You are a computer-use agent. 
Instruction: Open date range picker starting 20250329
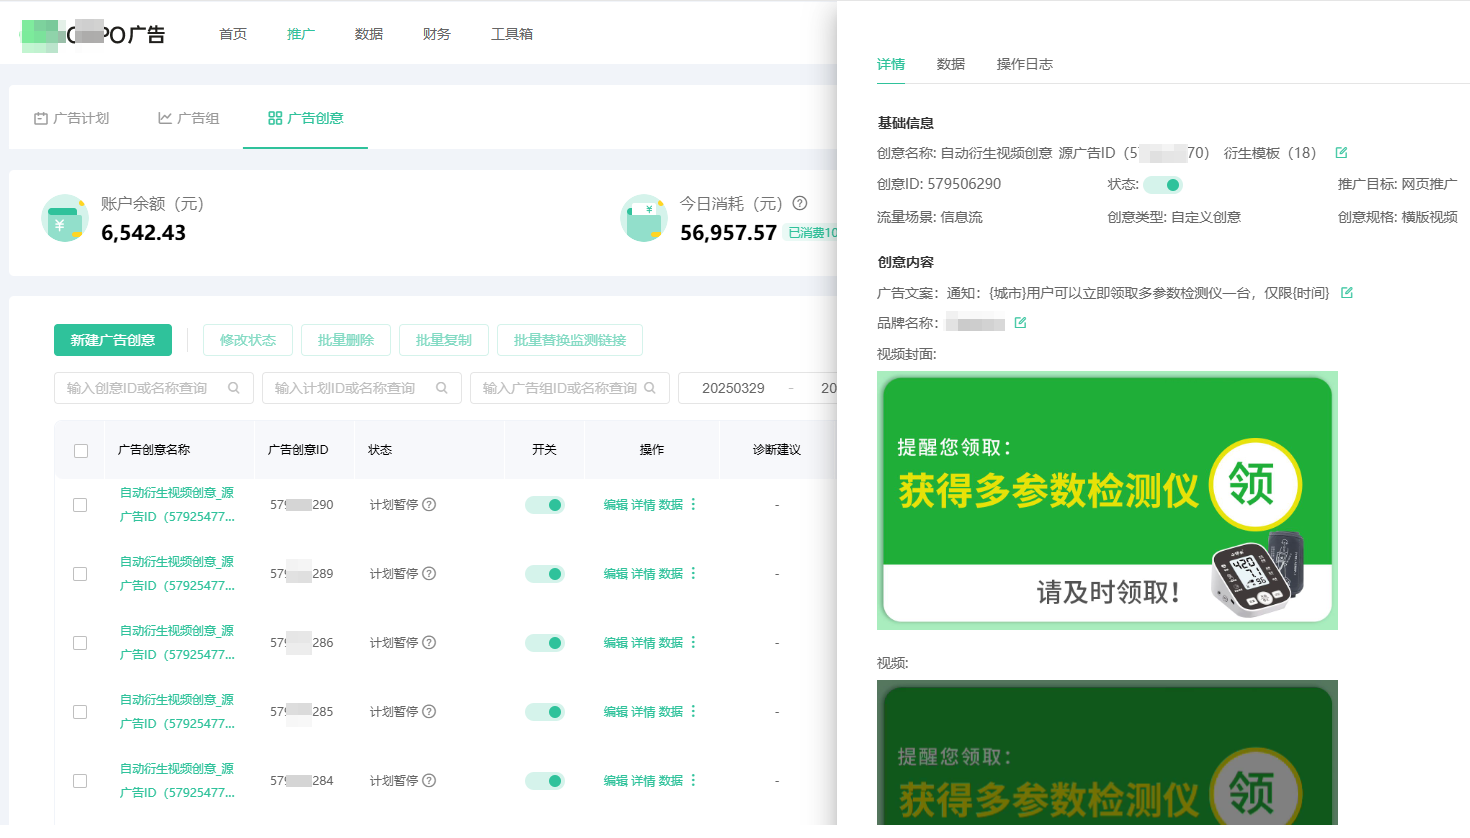coord(757,388)
